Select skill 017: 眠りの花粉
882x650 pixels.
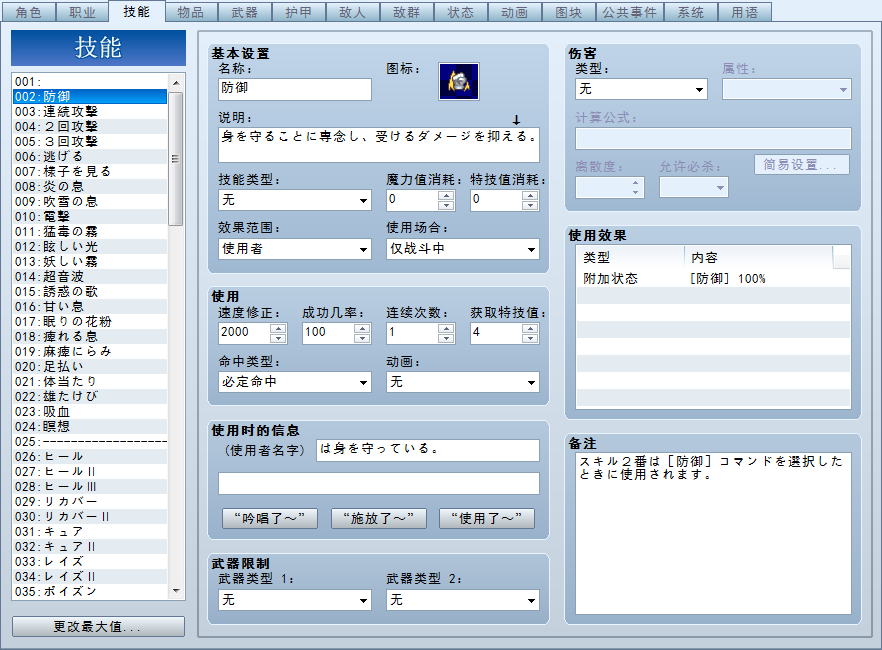pos(90,322)
